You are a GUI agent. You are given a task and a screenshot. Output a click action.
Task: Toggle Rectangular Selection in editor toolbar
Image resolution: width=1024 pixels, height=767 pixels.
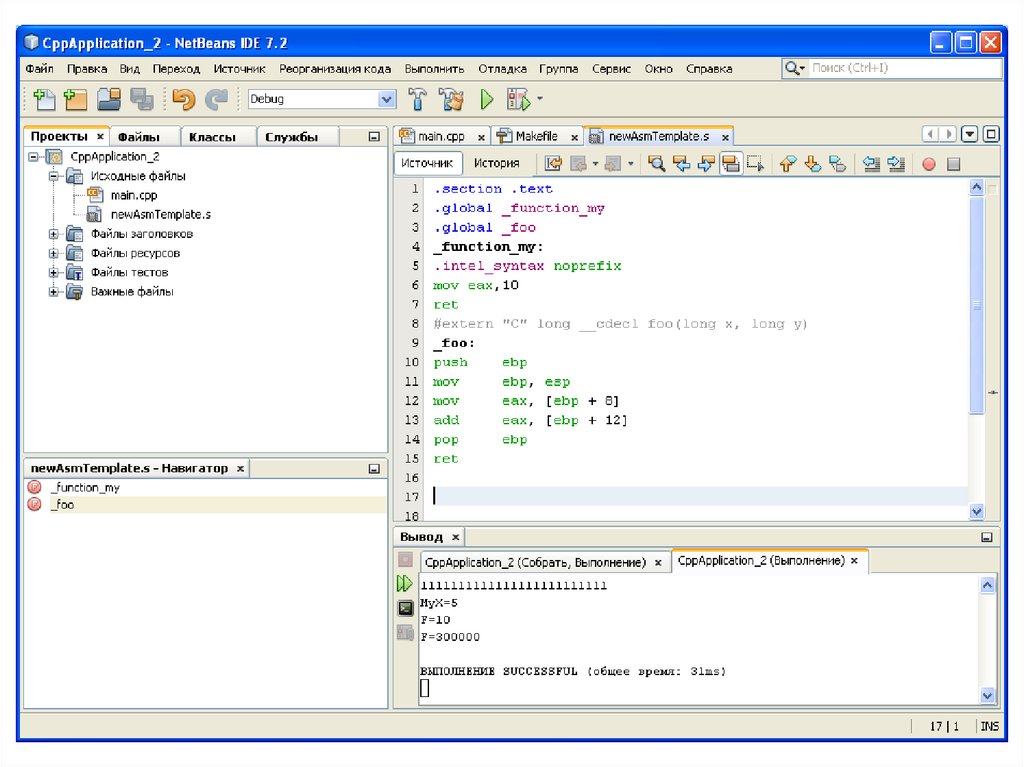[x=755, y=163]
